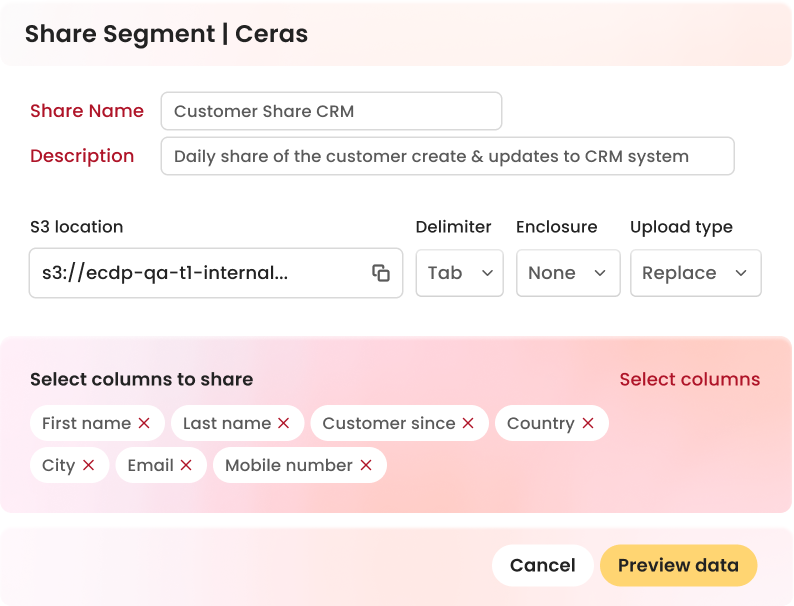
Task: Remove the Customer since column chip
Action: click(468, 424)
